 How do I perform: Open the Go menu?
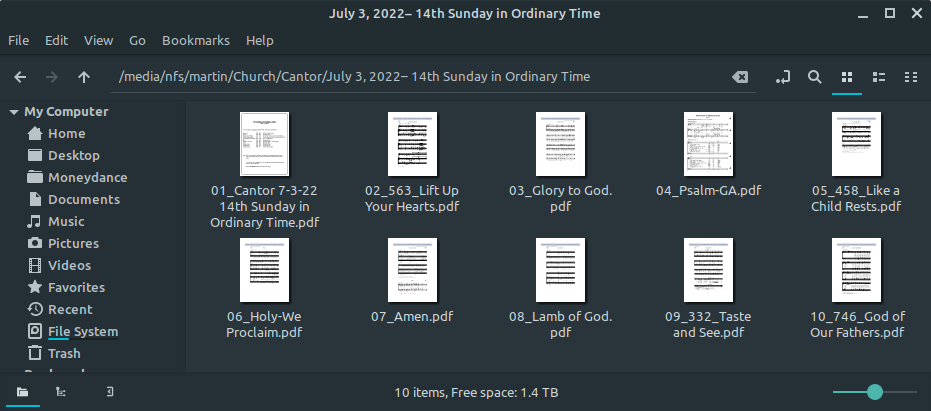coord(138,40)
